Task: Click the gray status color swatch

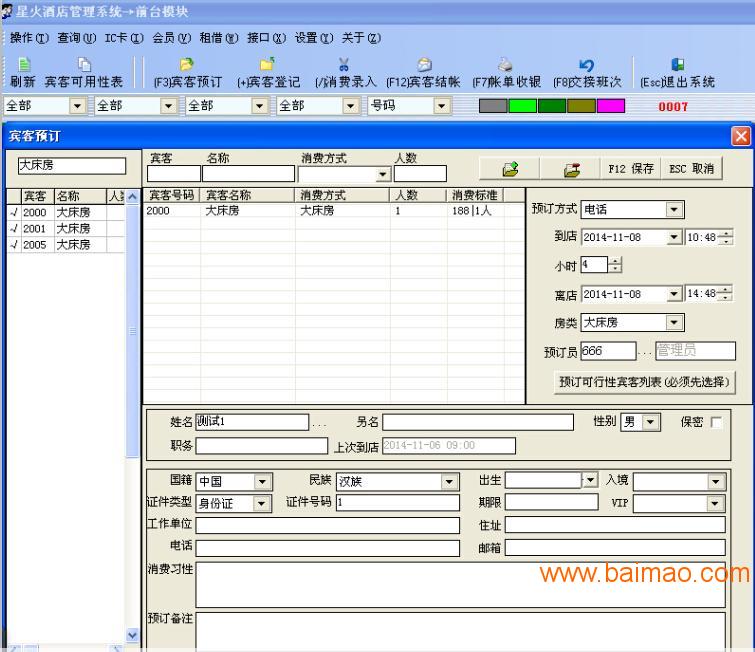Action: coord(493,106)
